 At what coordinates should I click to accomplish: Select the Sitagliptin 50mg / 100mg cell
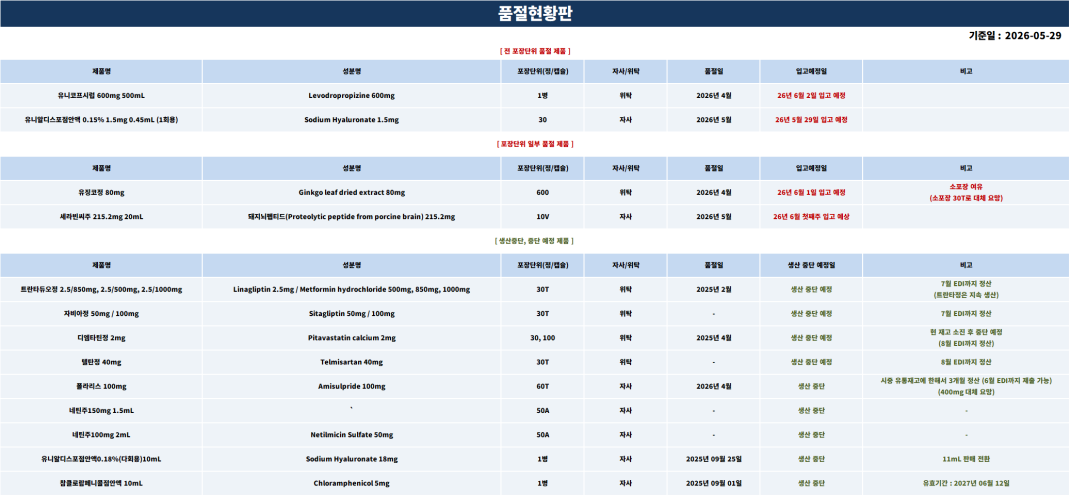coord(351,314)
